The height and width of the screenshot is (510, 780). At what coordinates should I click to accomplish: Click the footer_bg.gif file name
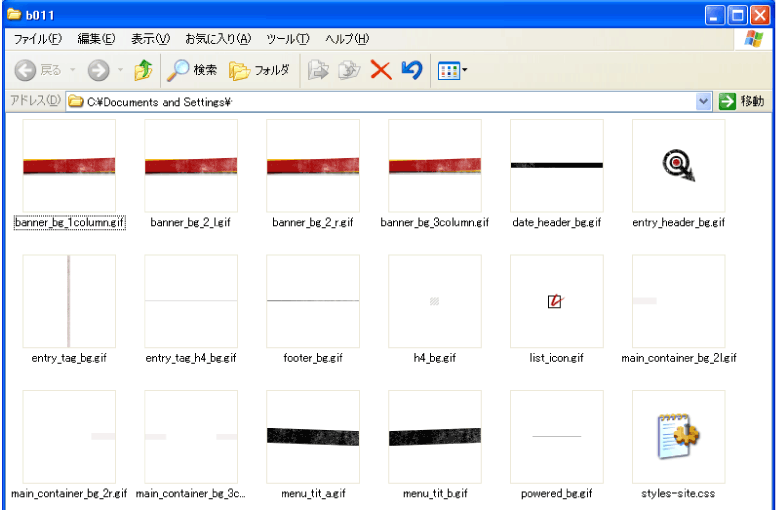(x=313, y=358)
